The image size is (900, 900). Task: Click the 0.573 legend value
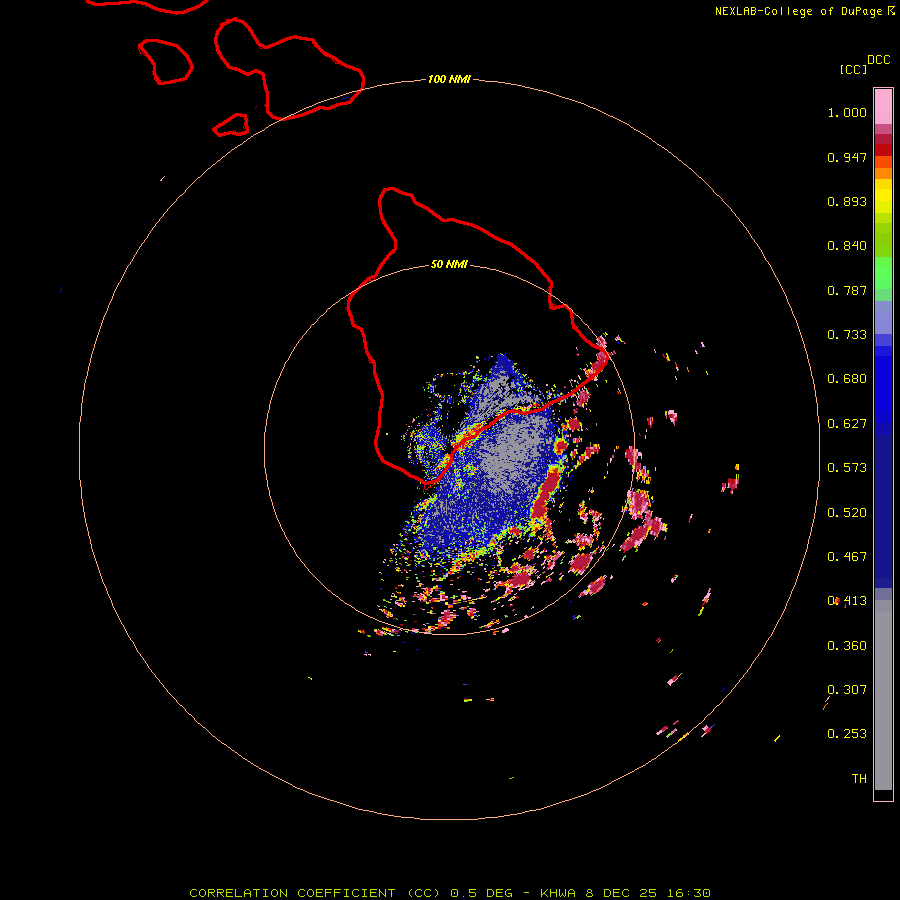pyautogui.click(x=847, y=468)
